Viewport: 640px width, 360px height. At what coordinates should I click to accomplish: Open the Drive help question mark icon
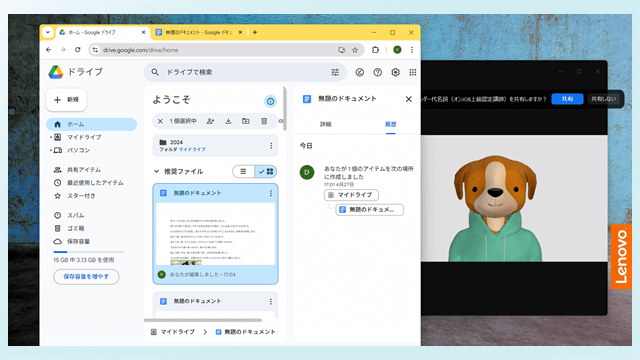378,72
